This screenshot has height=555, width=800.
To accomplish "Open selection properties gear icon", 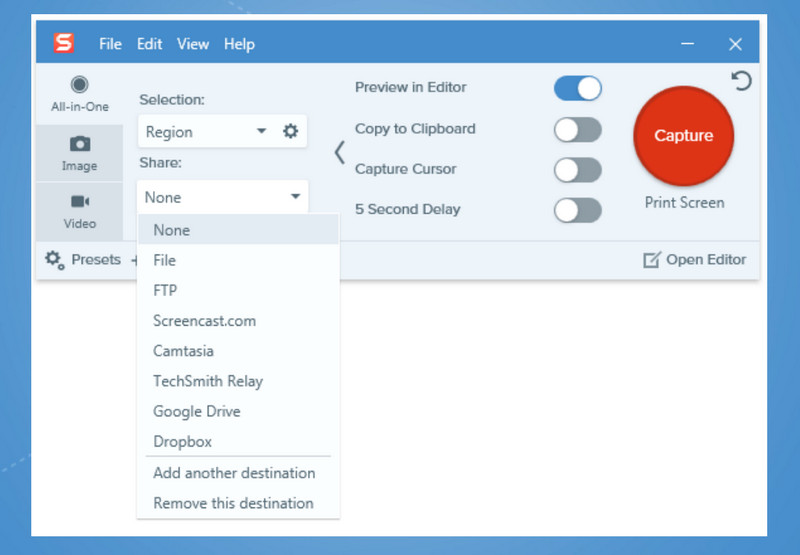I will (x=290, y=132).
